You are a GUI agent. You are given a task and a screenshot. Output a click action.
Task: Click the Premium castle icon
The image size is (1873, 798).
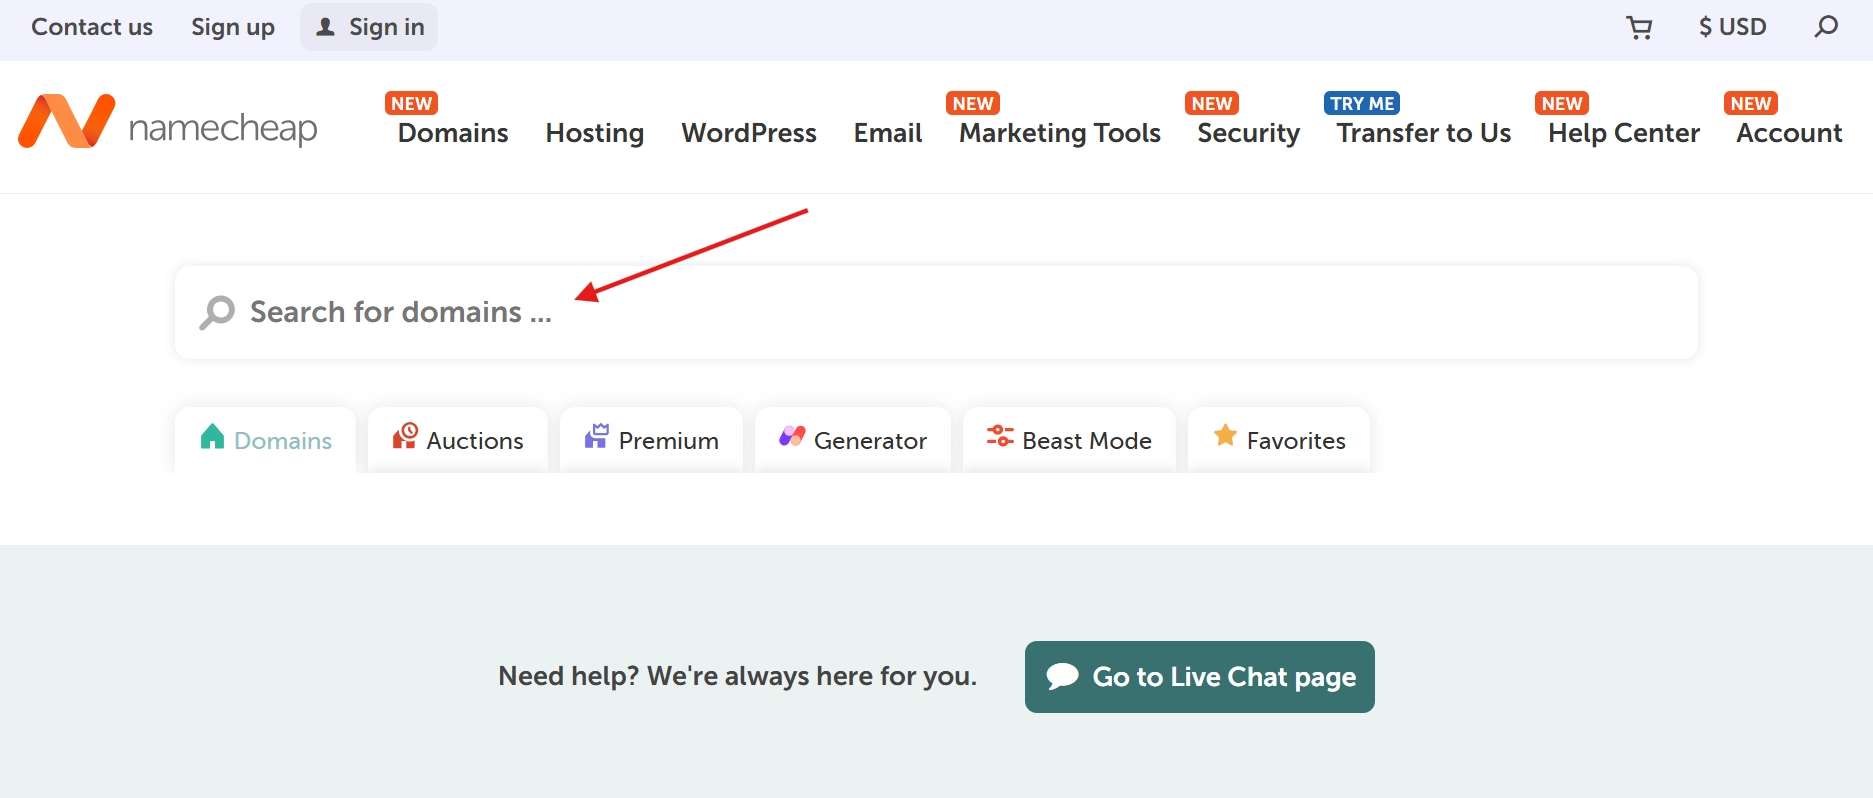(597, 436)
